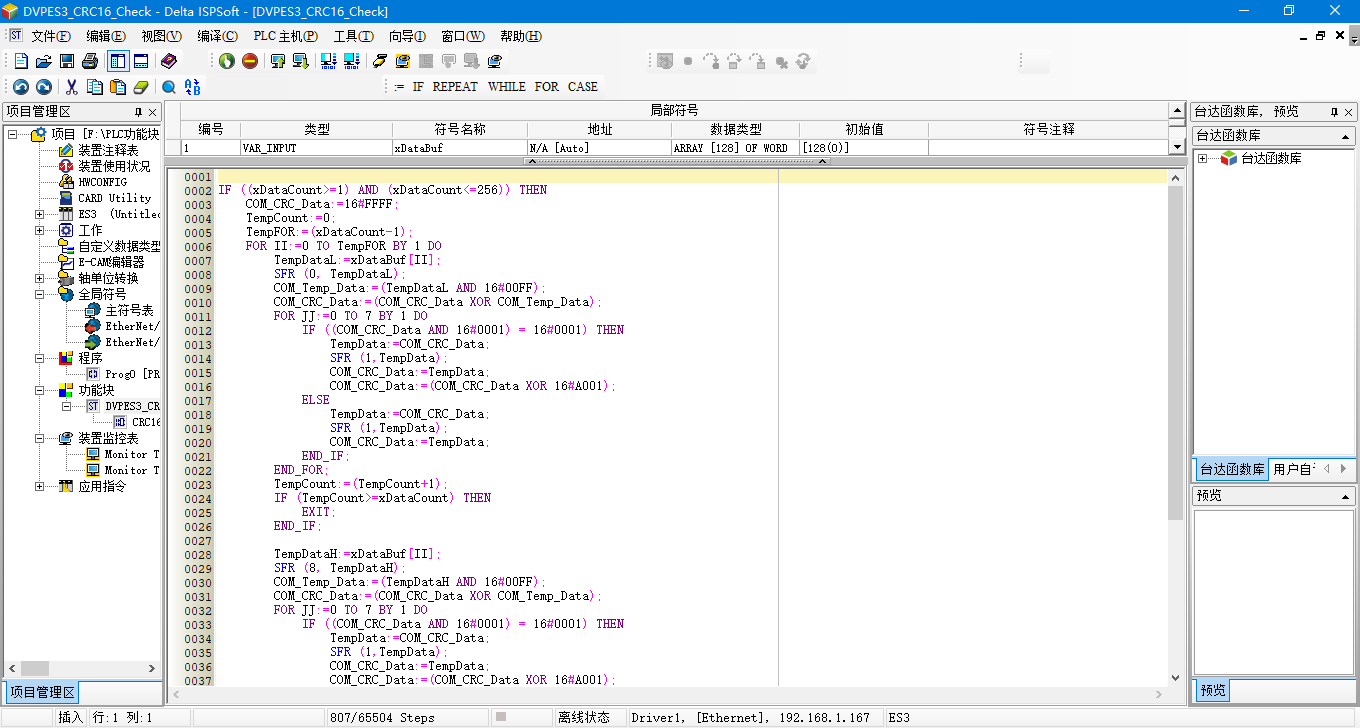Click the red Stop PLC icon
This screenshot has height=728, width=1360.
250,61
